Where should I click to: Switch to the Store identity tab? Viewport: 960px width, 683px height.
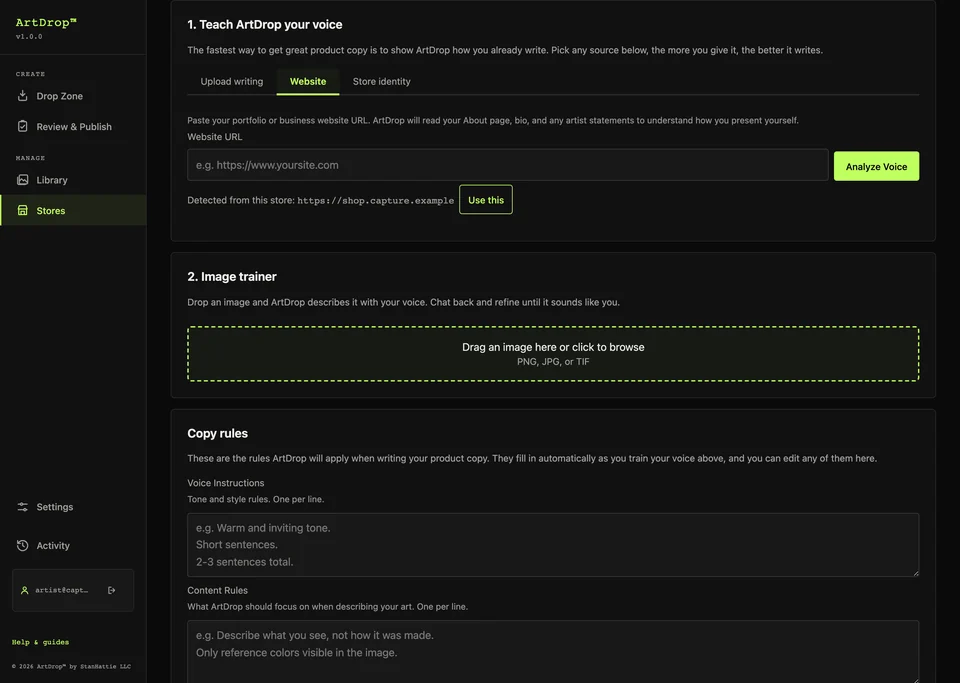381,81
